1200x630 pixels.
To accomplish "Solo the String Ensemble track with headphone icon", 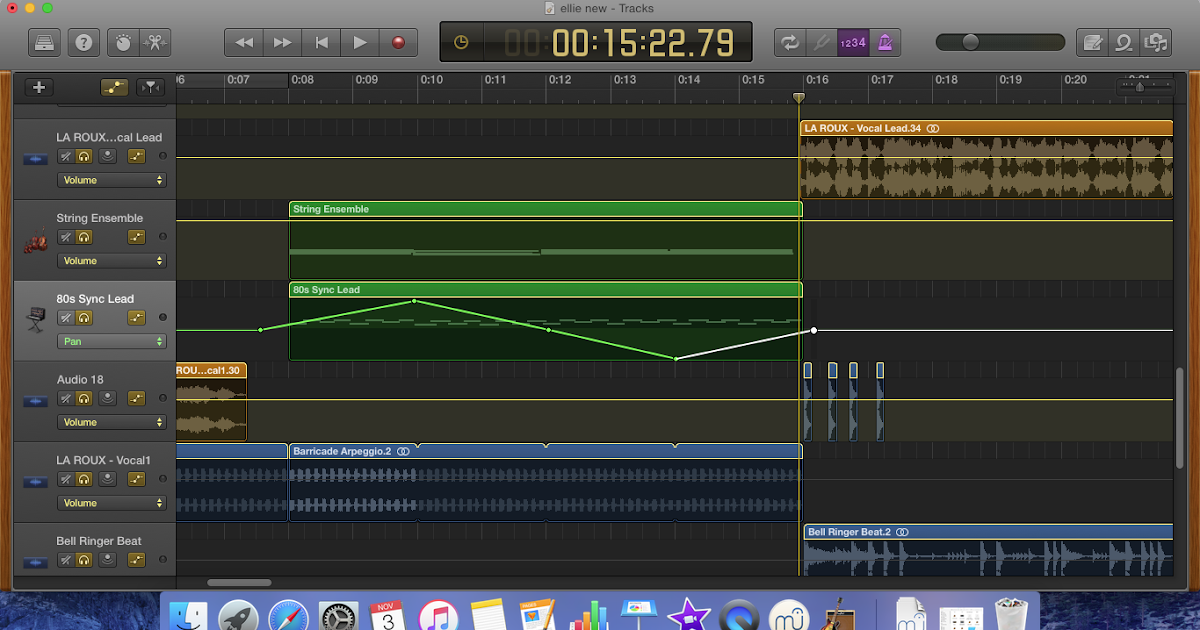I will [86, 237].
